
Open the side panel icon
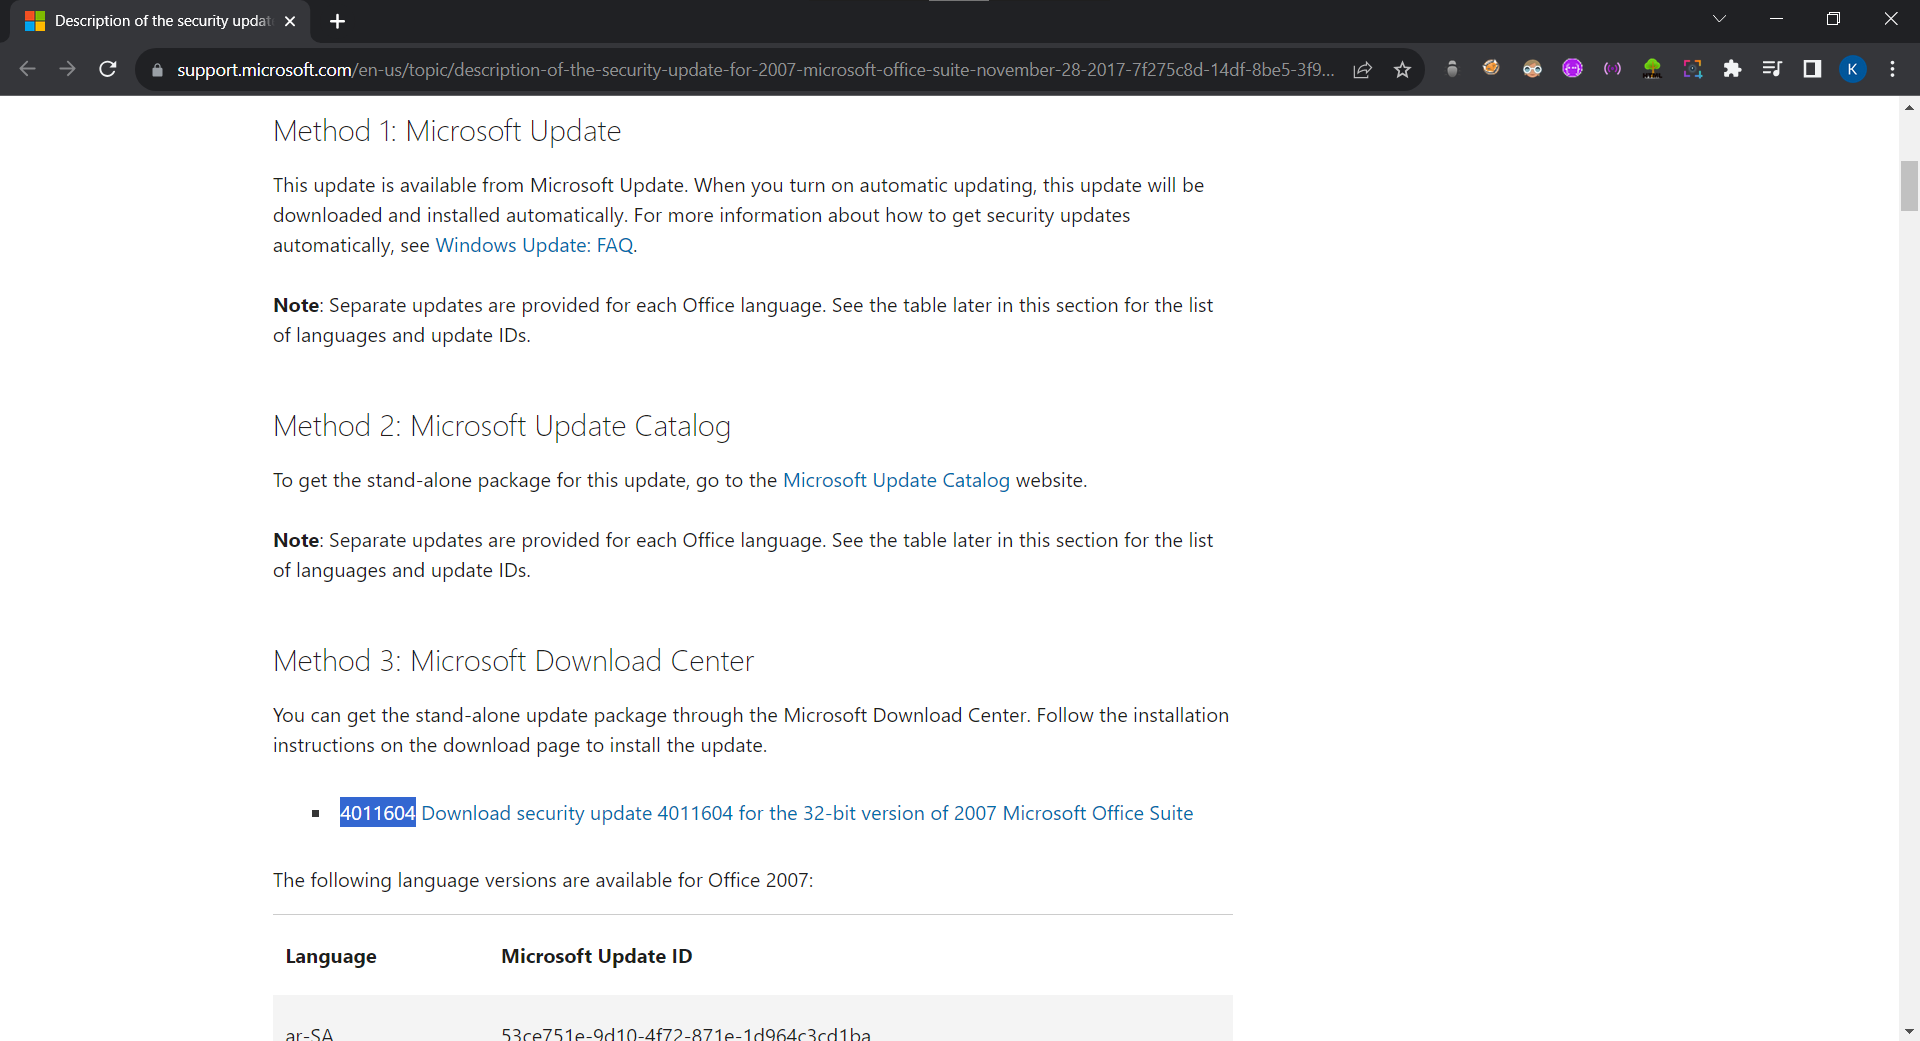(x=1812, y=69)
